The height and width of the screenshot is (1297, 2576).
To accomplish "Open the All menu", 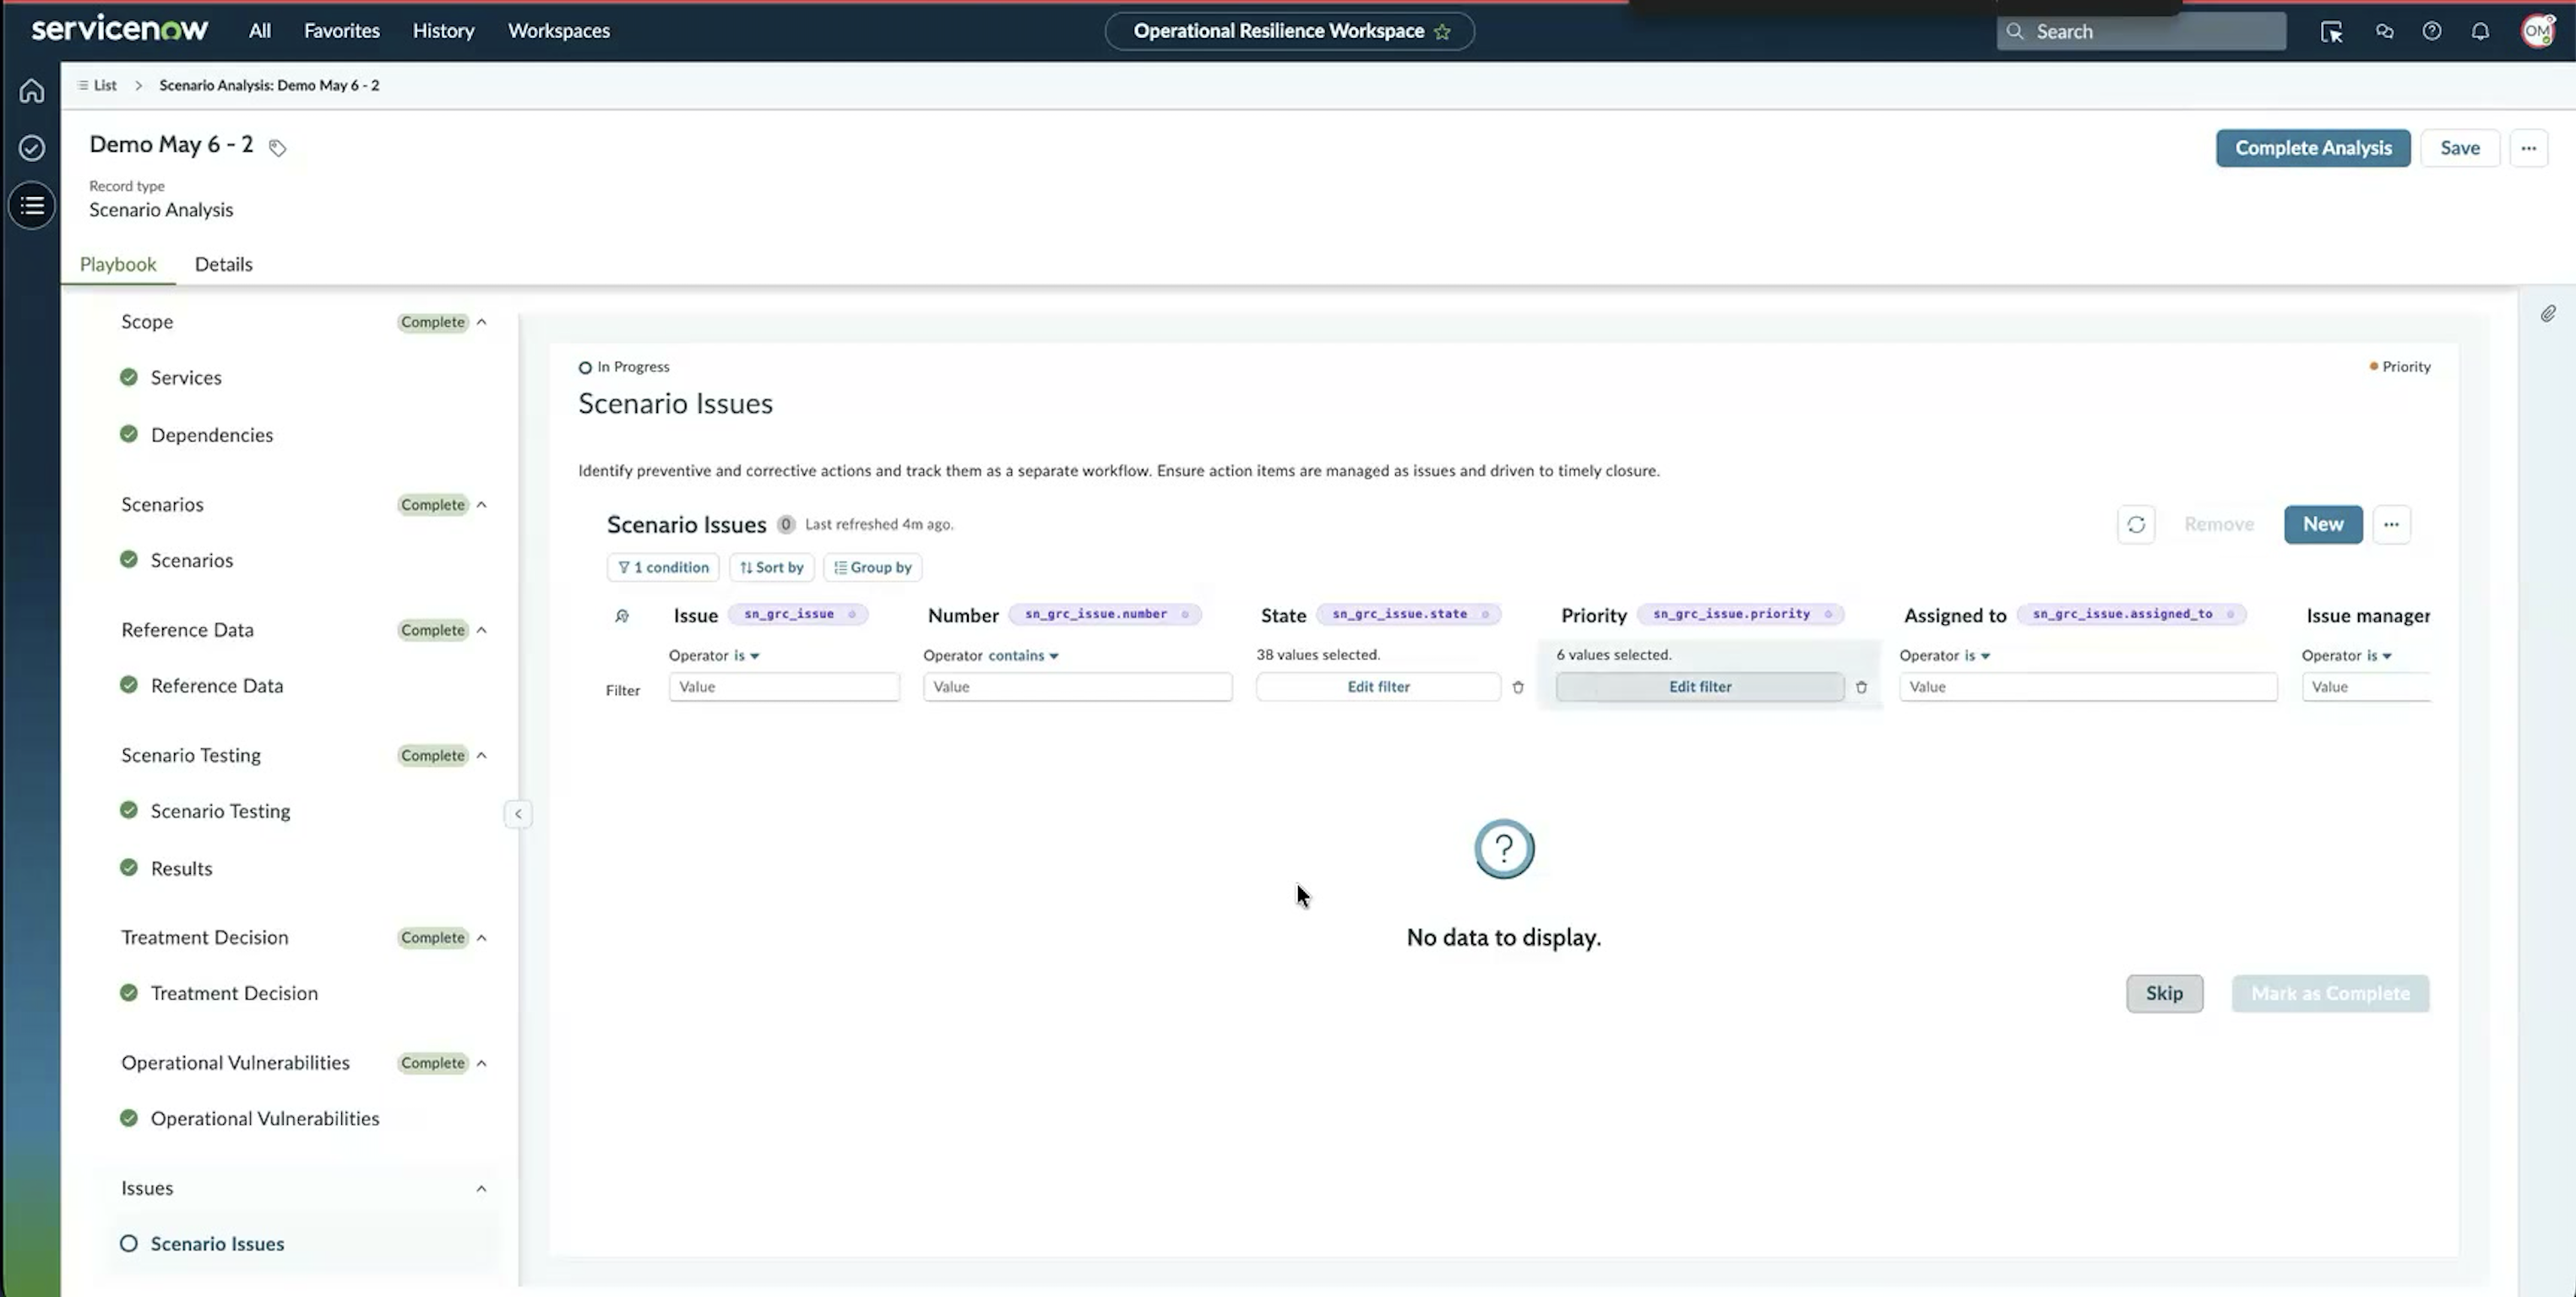I will (x=260, y=31).
